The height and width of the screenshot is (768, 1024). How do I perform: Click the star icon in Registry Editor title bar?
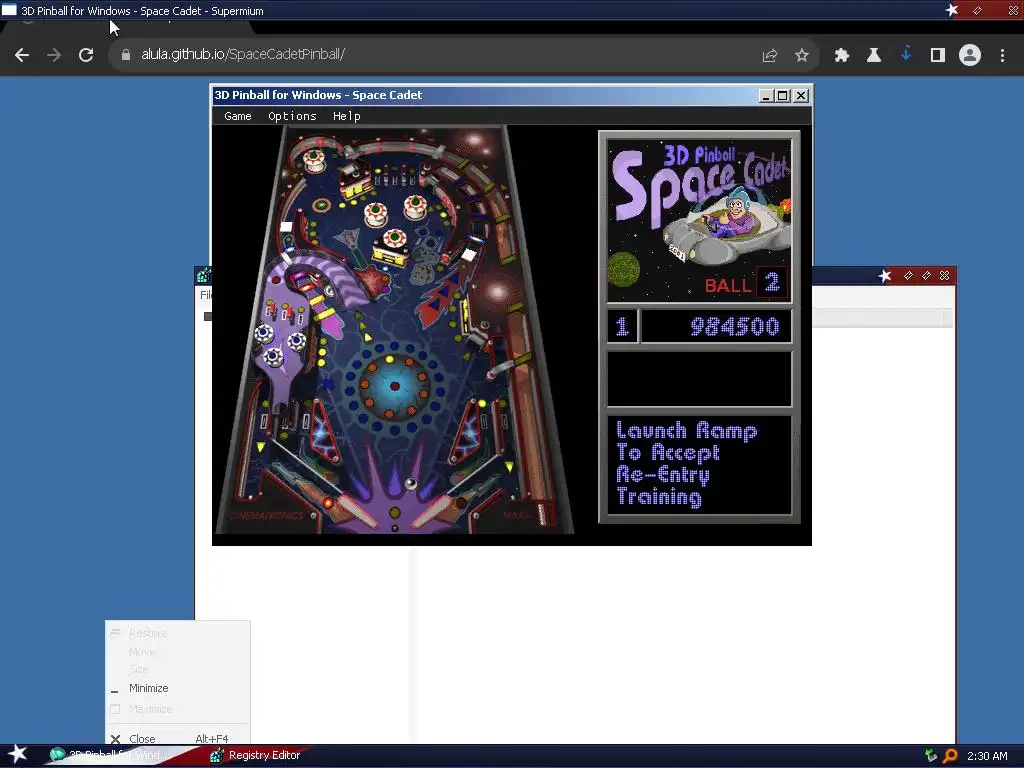pos(885,276)
